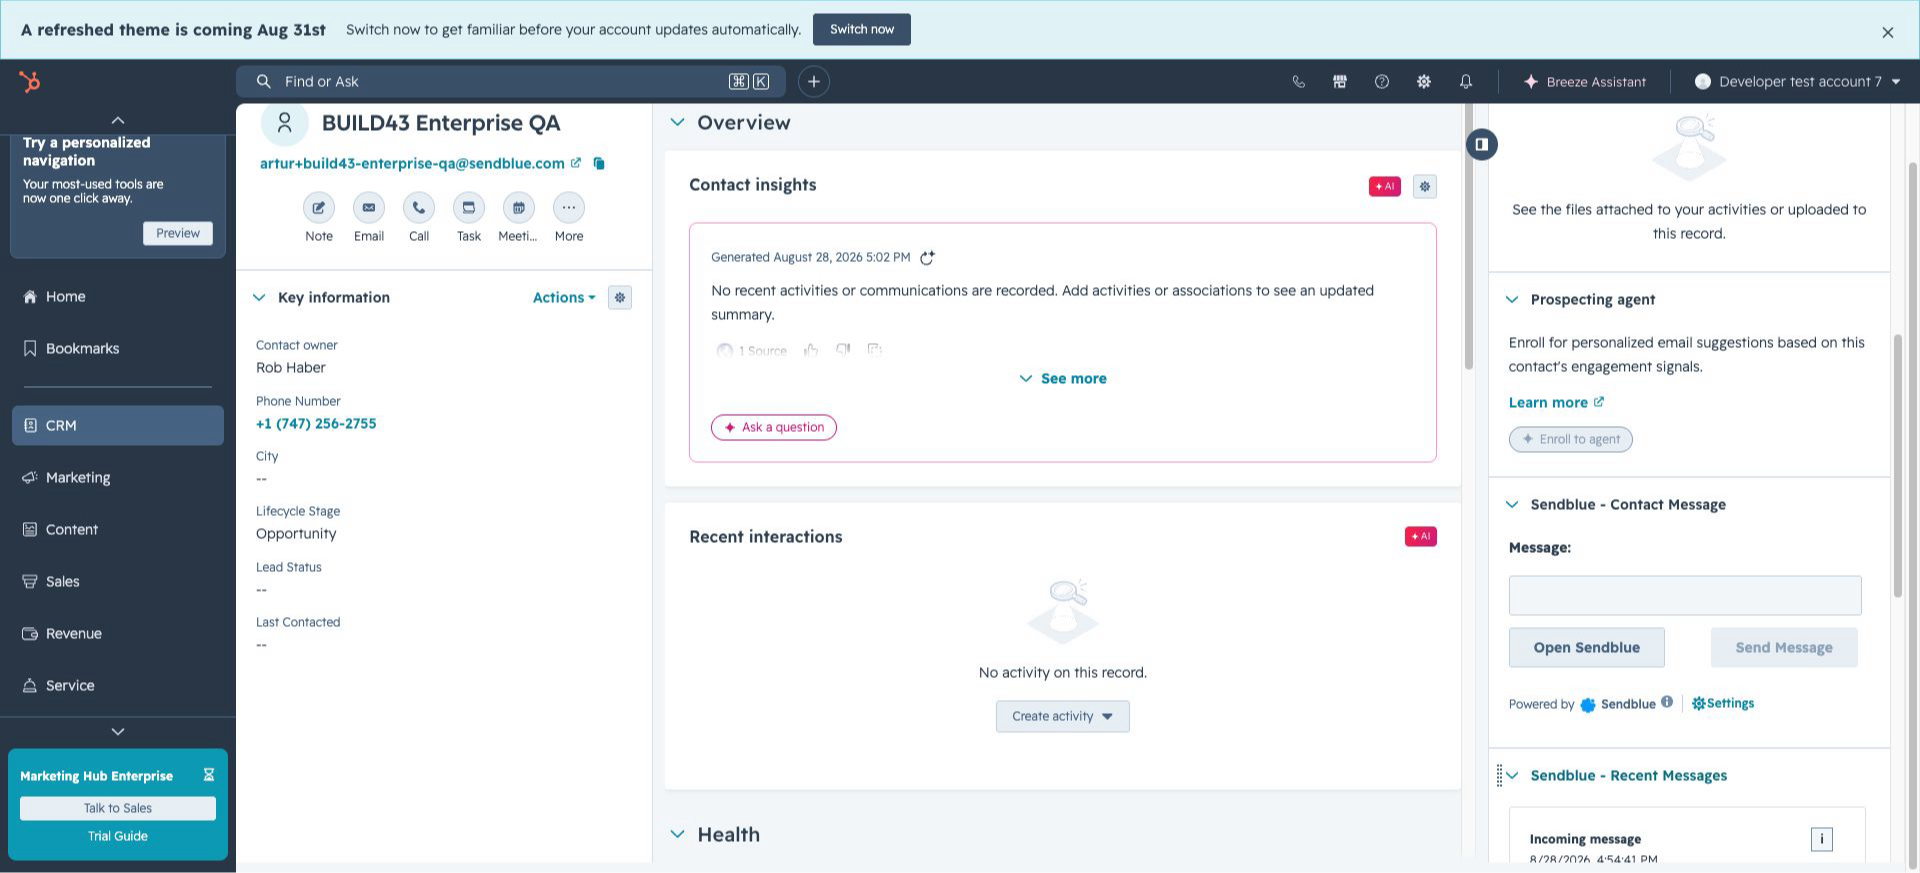The height and width of the screenshot is (873, 1920).
Task: Open Bookmarks in sidebar
Action: click(x=118, y=349)
